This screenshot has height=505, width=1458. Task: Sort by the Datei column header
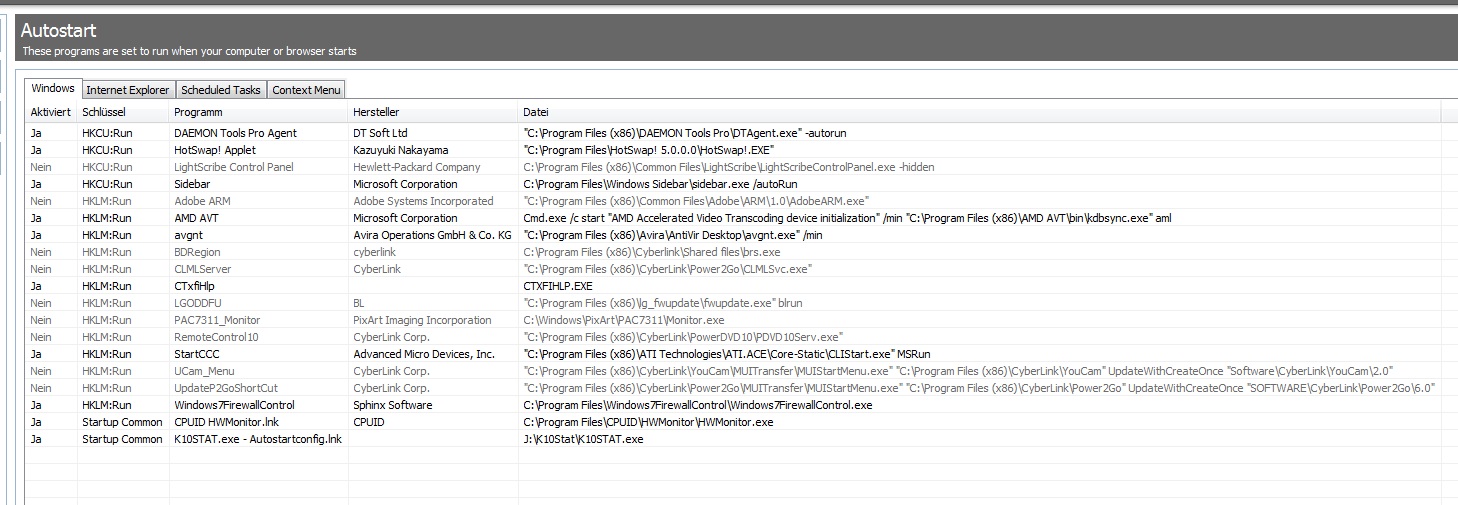[x=979, y=112]
